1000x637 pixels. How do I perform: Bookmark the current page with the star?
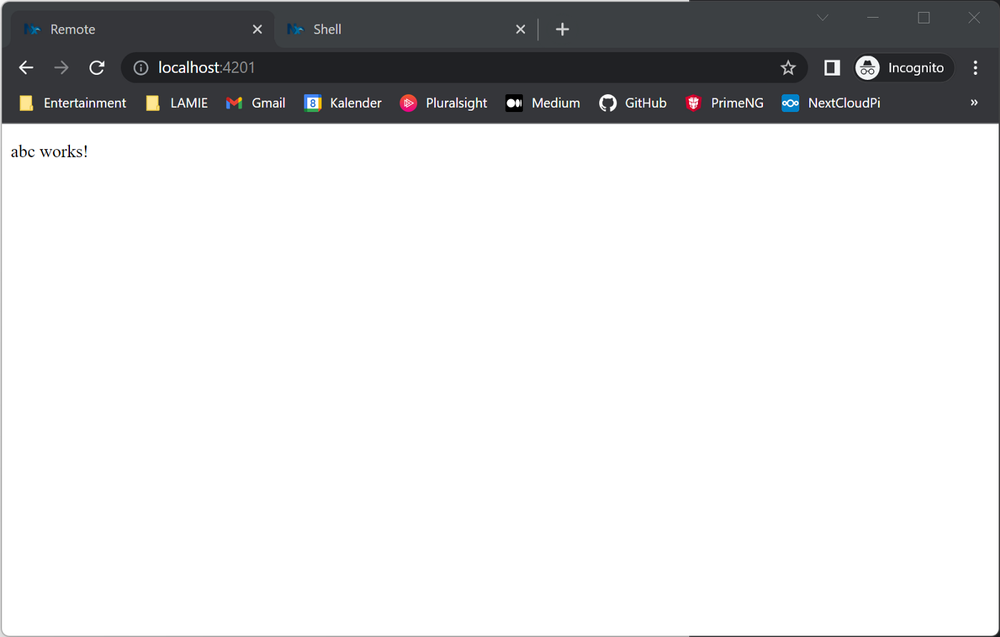pyautogui.click(x=788, y=67)
